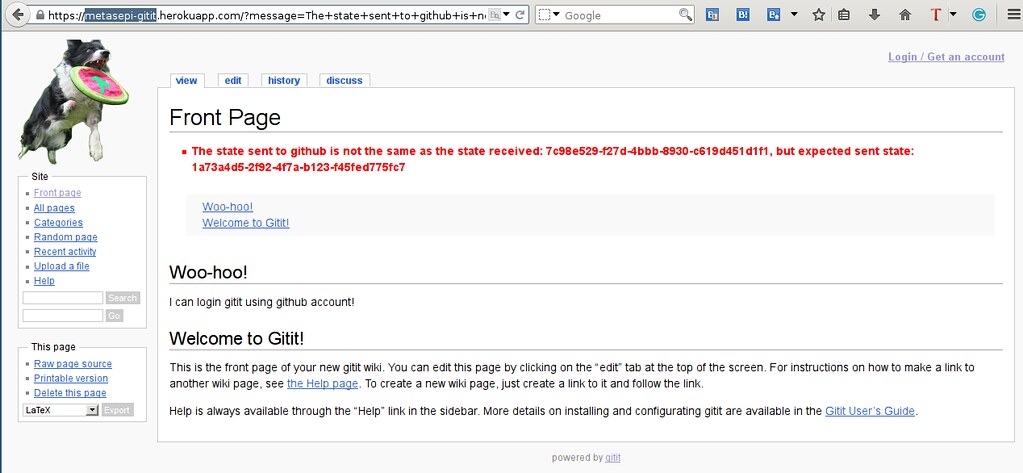
Task: Open Raw page source link
Action: pyautogui.click(x=72, y=364)
